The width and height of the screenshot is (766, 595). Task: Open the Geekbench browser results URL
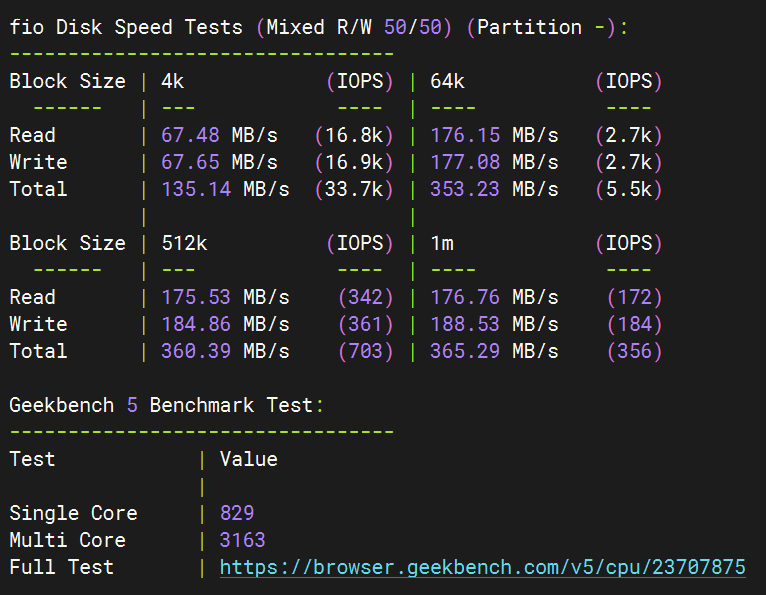(482, 567)
